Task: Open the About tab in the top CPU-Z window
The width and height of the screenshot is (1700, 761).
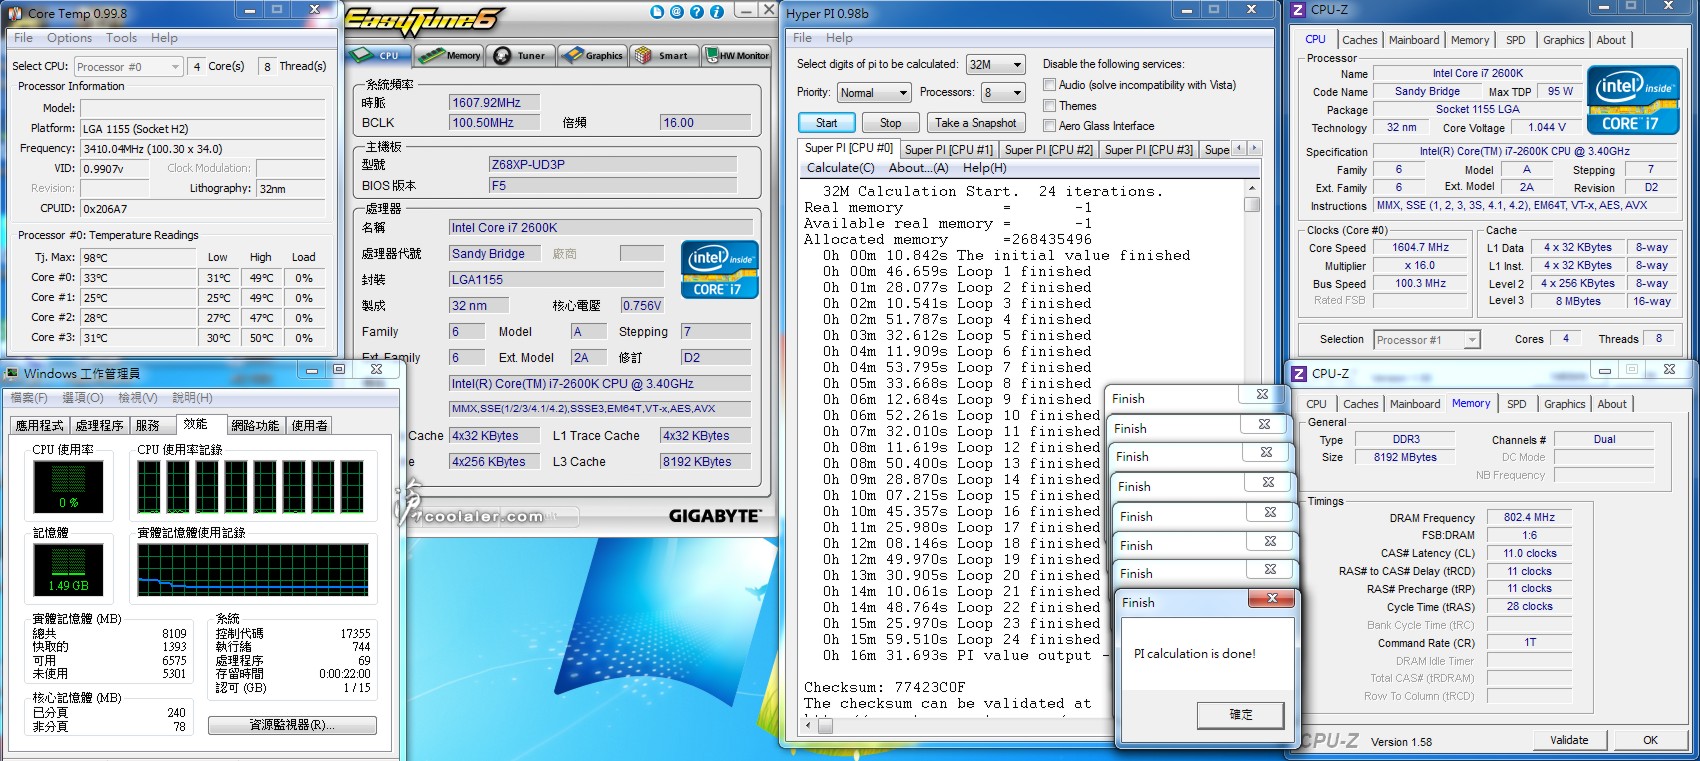Action: 1611,40
